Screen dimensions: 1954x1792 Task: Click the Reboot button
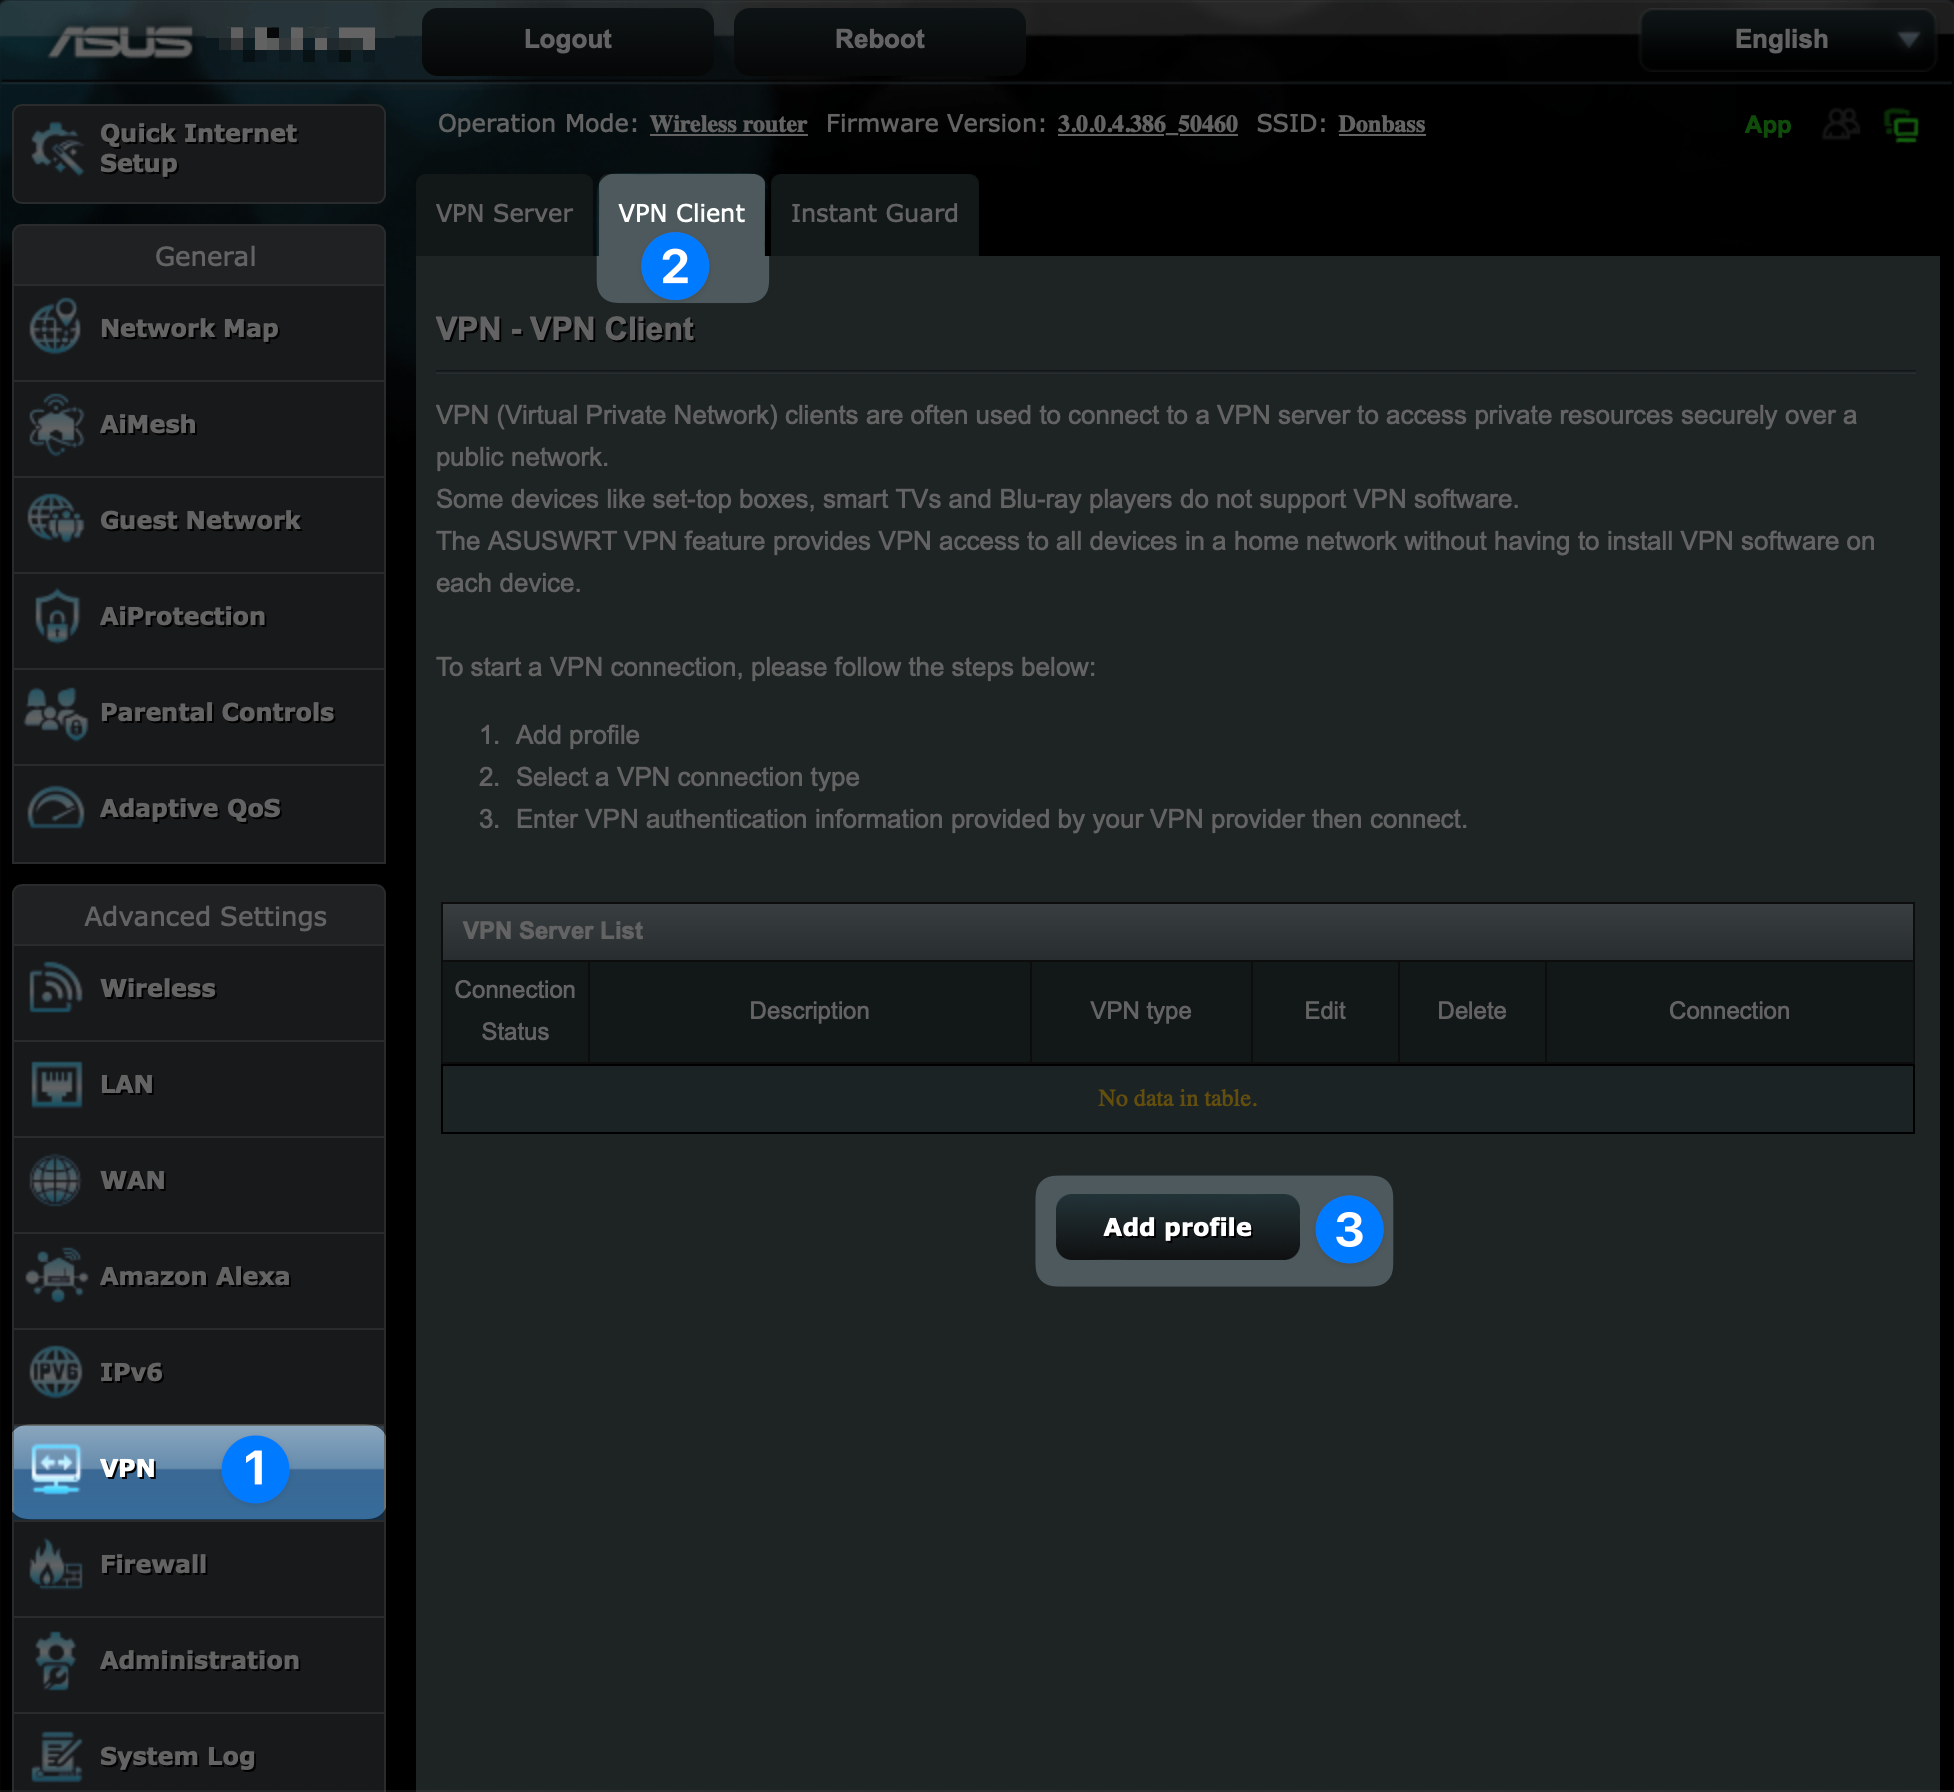click(879, 40)
